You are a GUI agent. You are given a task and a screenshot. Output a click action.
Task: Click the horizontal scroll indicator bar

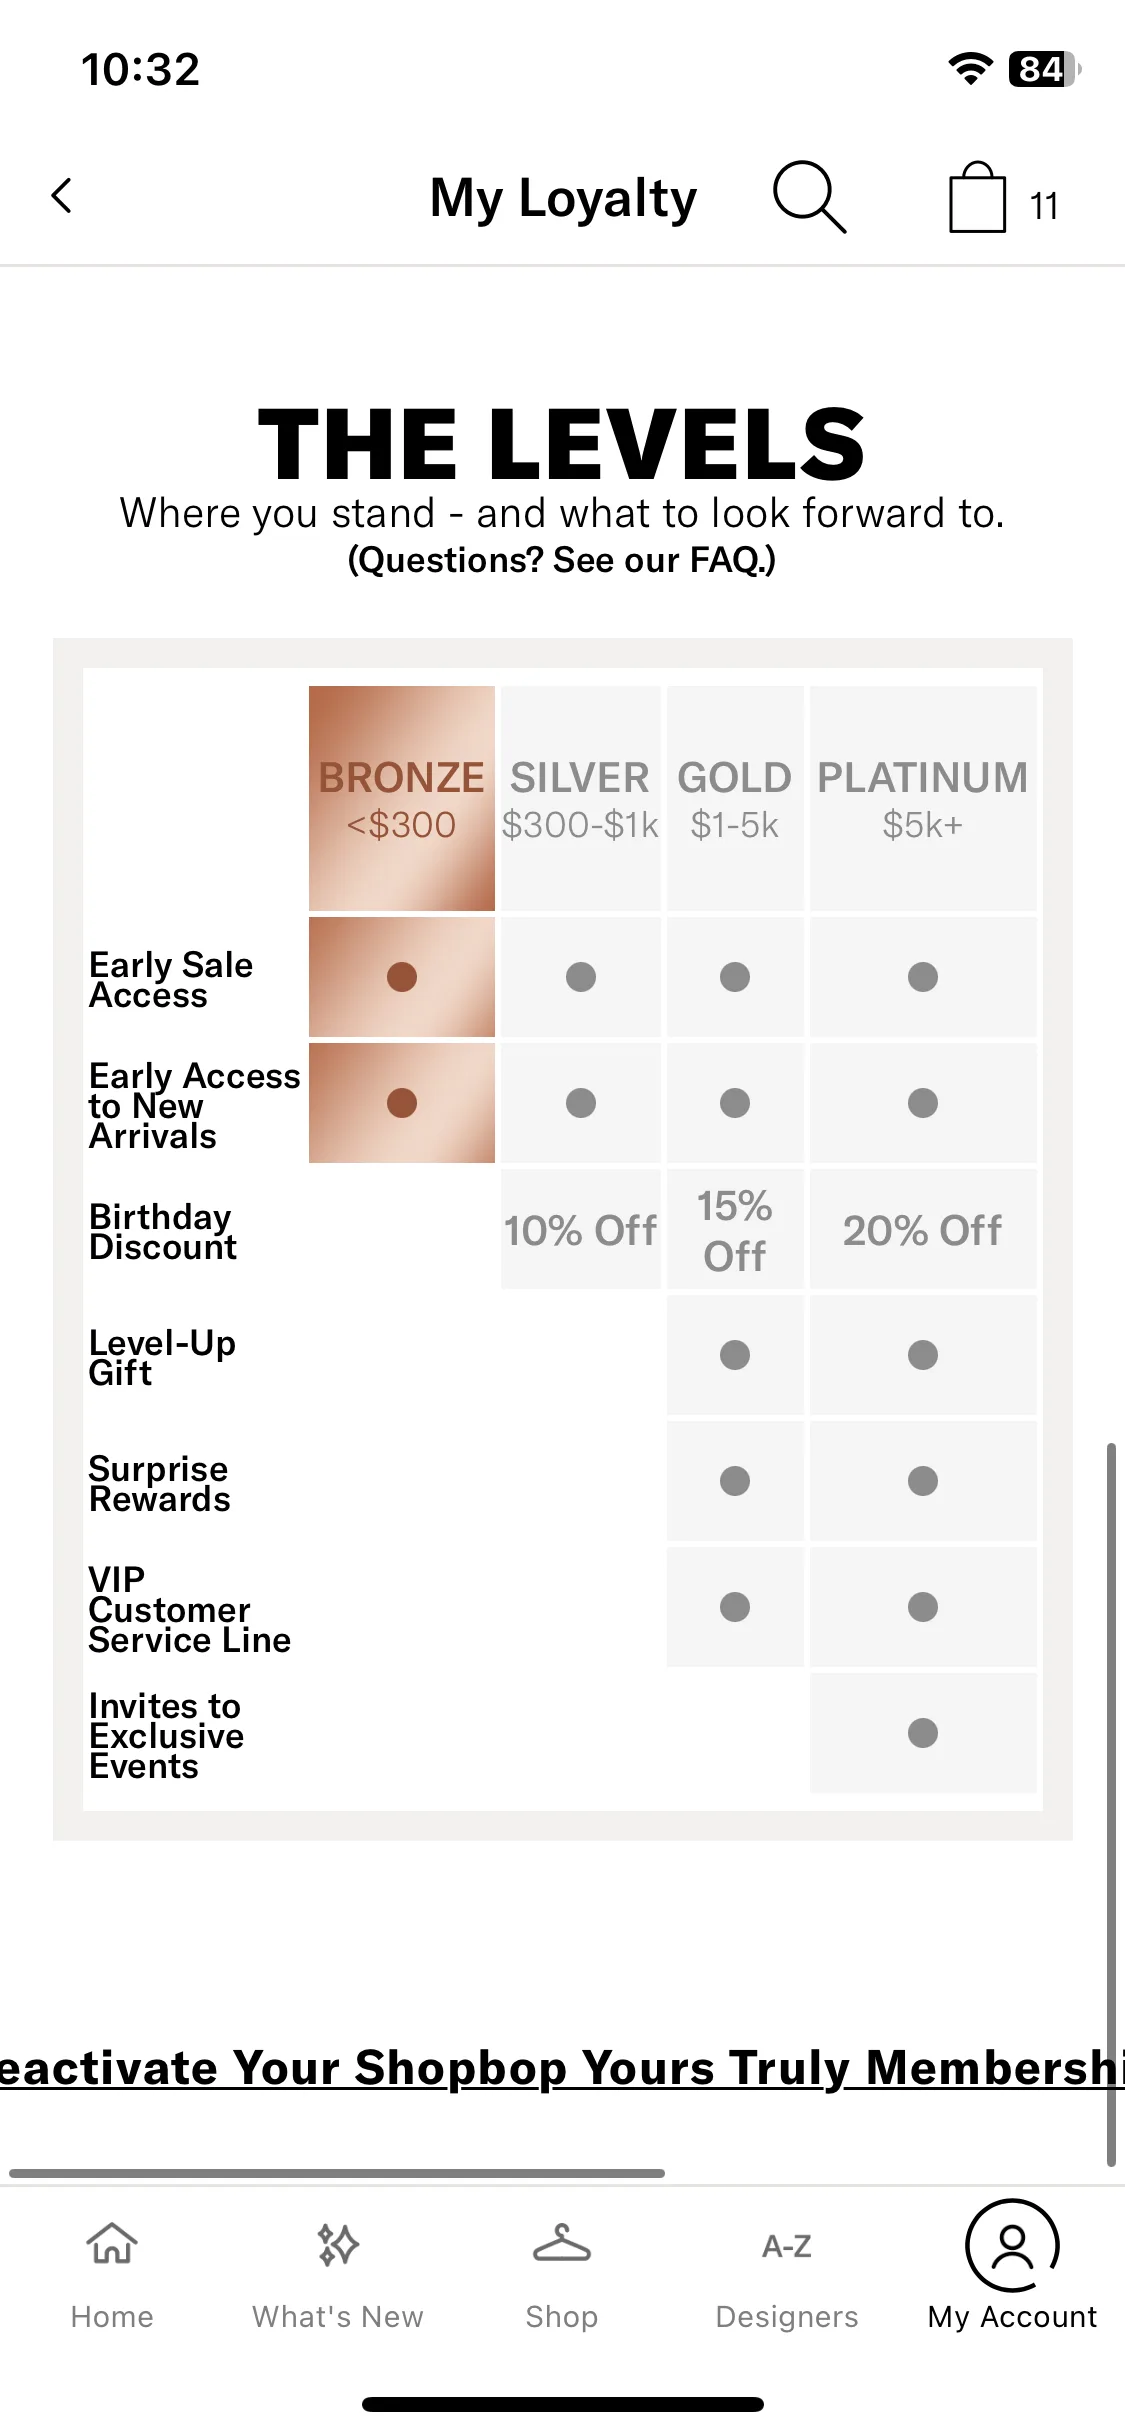[337, 2173]
